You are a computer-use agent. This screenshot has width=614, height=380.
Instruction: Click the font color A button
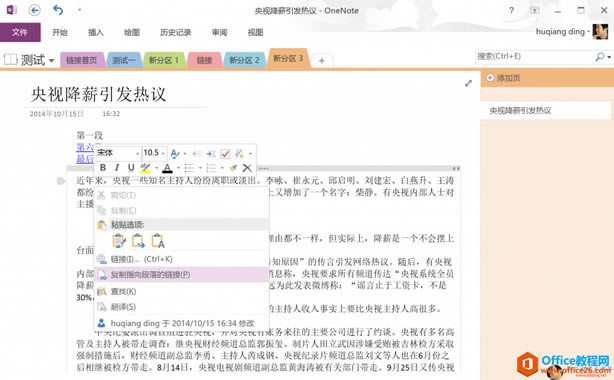(x=168, y=168)
